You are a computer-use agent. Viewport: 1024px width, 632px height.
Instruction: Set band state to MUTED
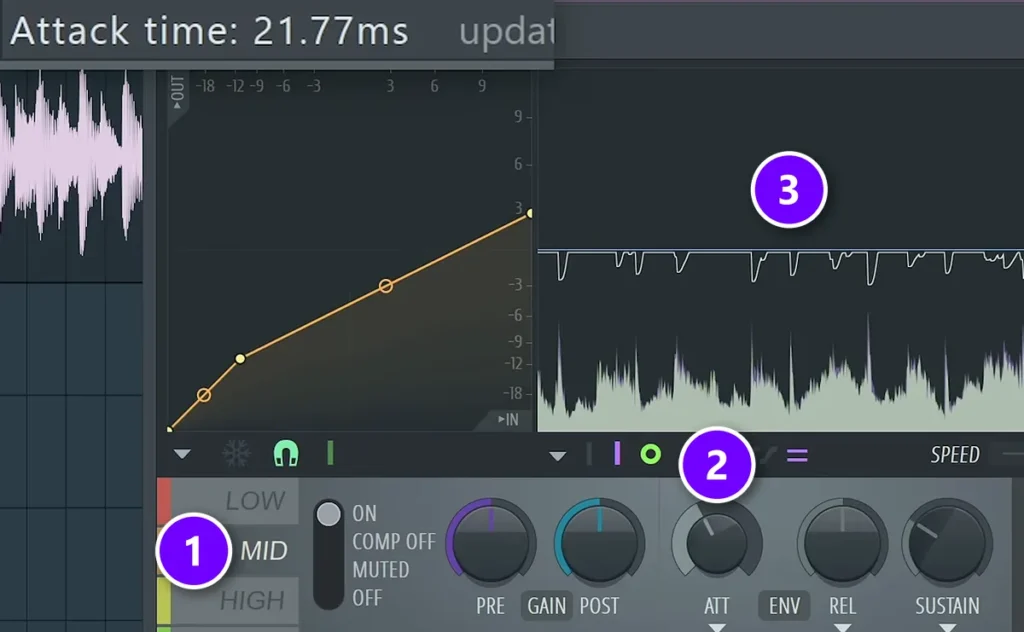[381, 569]
